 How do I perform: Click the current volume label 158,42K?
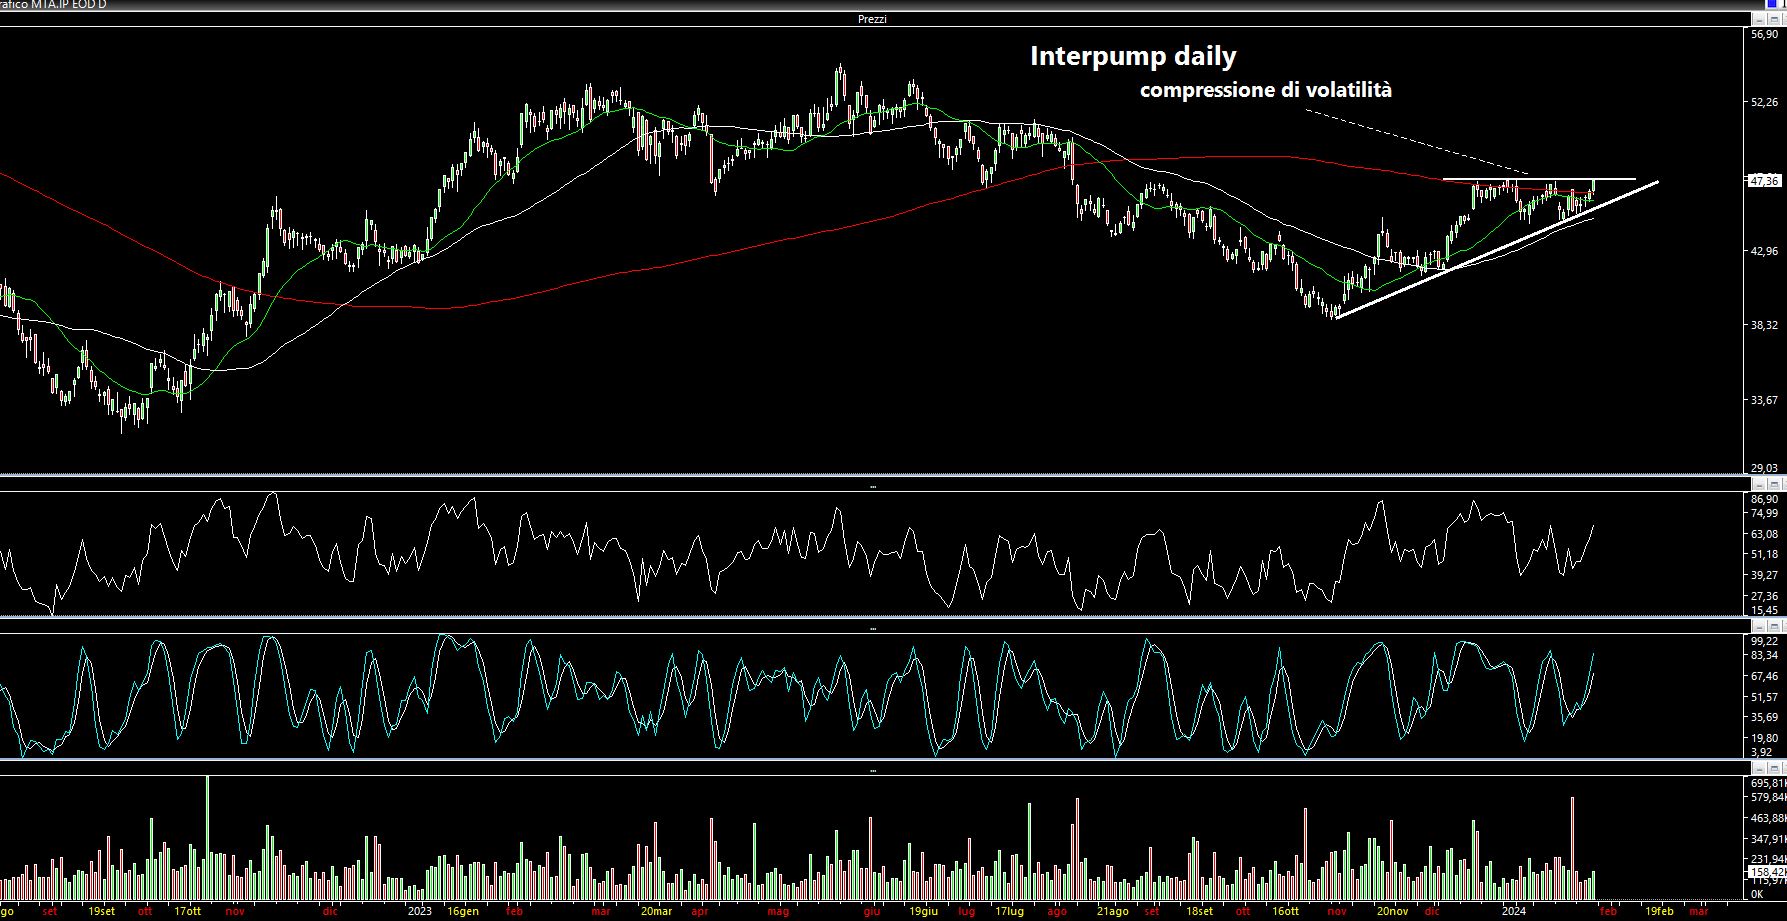coord(1768,872)
